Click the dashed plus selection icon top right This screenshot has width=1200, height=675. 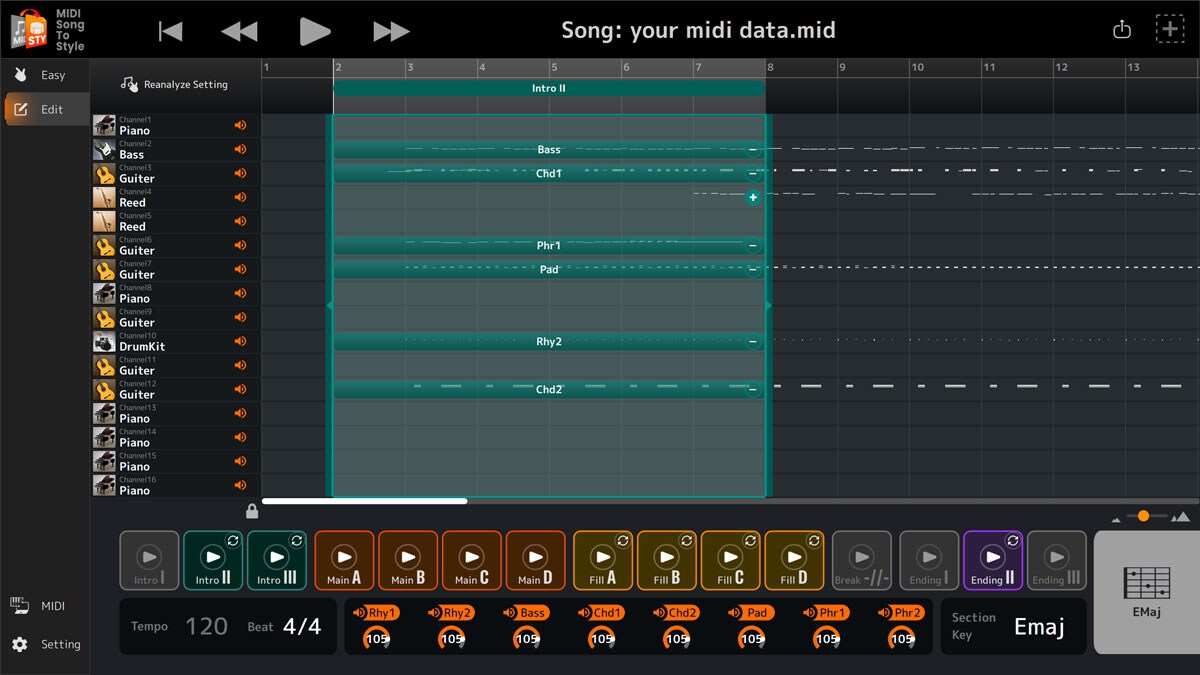1168,29
